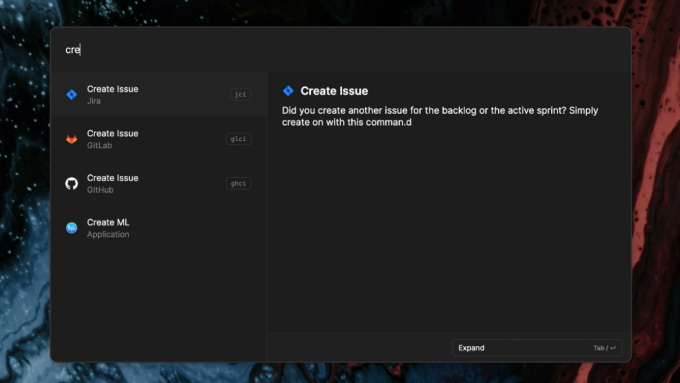The width and height of the screenshot is (680, 383).
Task: Click the GitLab fox icon
Action: click(x=72, y=139)
